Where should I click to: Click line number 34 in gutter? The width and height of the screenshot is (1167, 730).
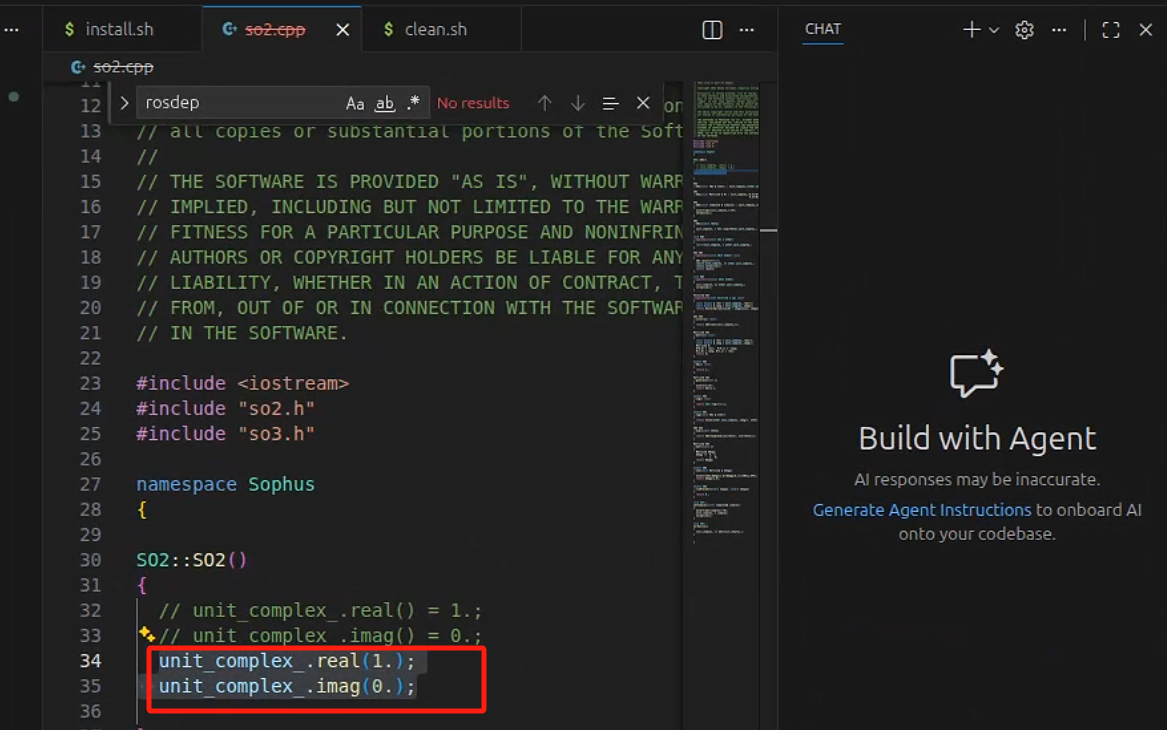[x=90, y=661]
